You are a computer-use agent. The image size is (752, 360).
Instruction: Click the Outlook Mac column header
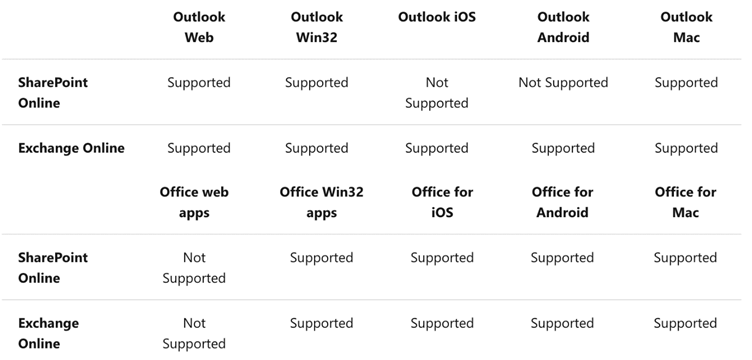click(686, 27)
